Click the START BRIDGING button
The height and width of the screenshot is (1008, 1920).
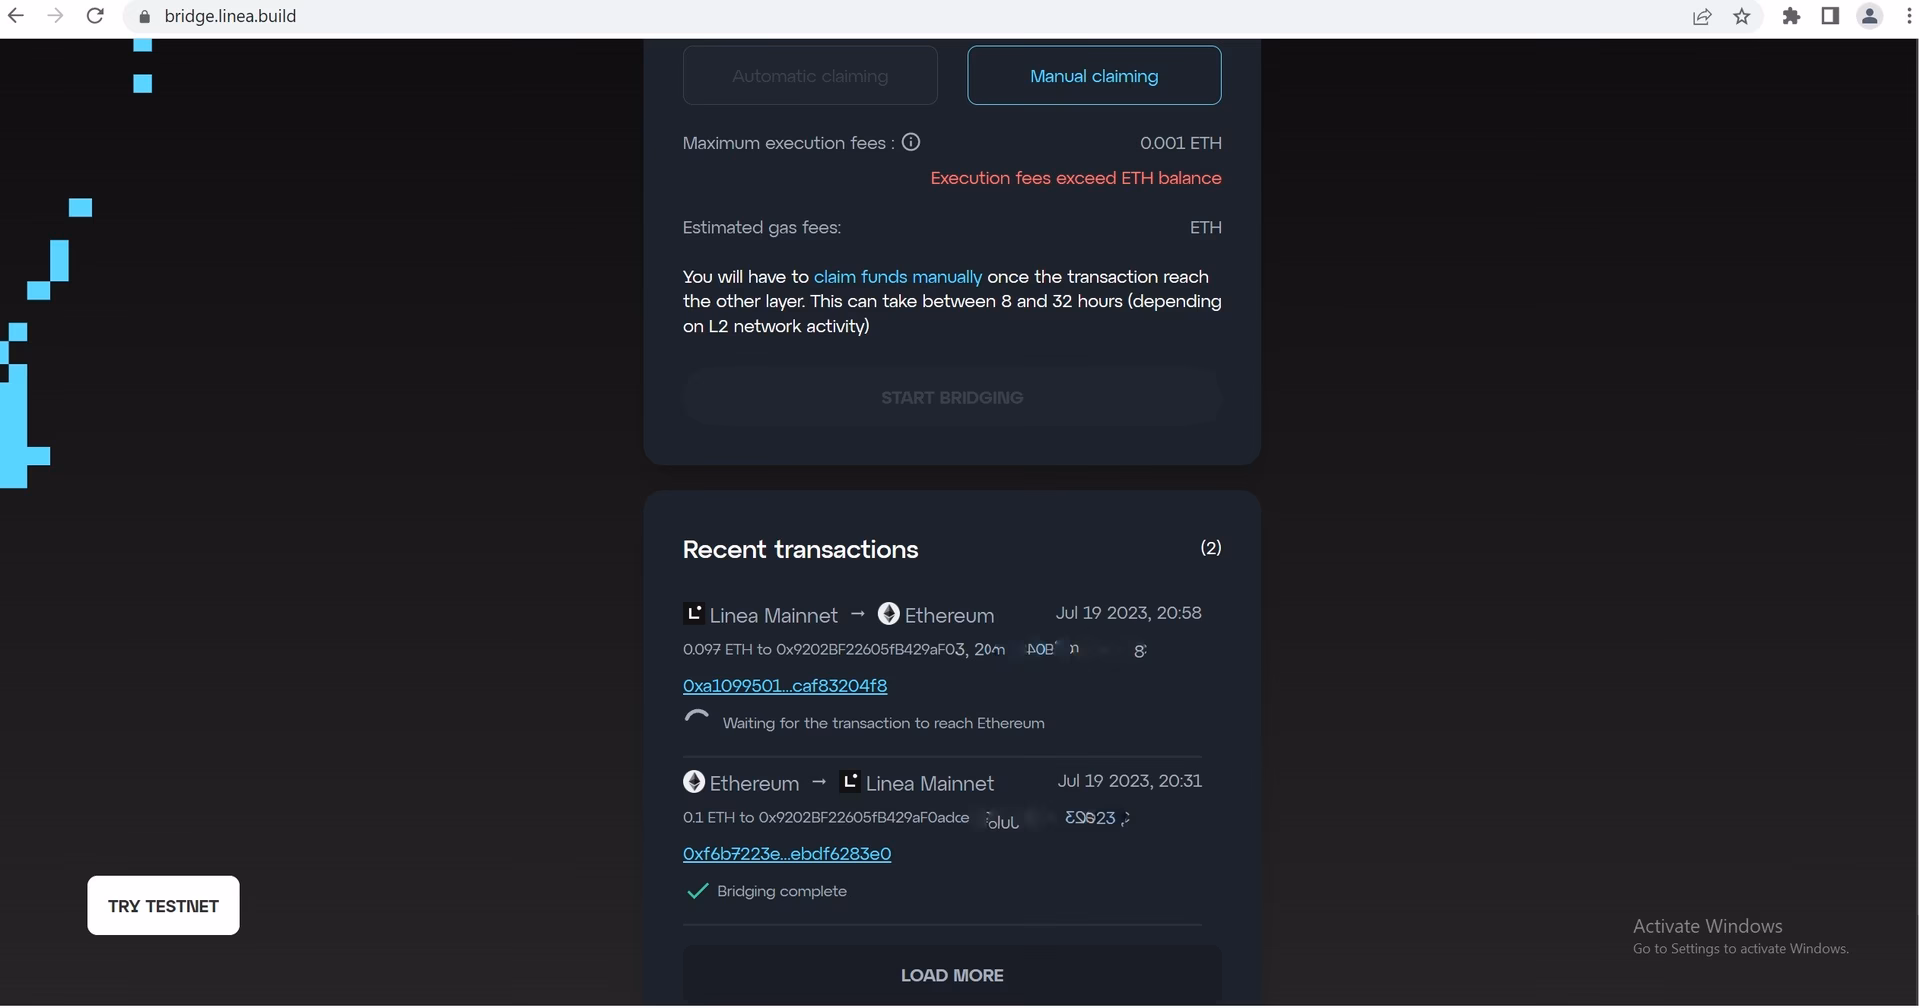coord(952,397)
